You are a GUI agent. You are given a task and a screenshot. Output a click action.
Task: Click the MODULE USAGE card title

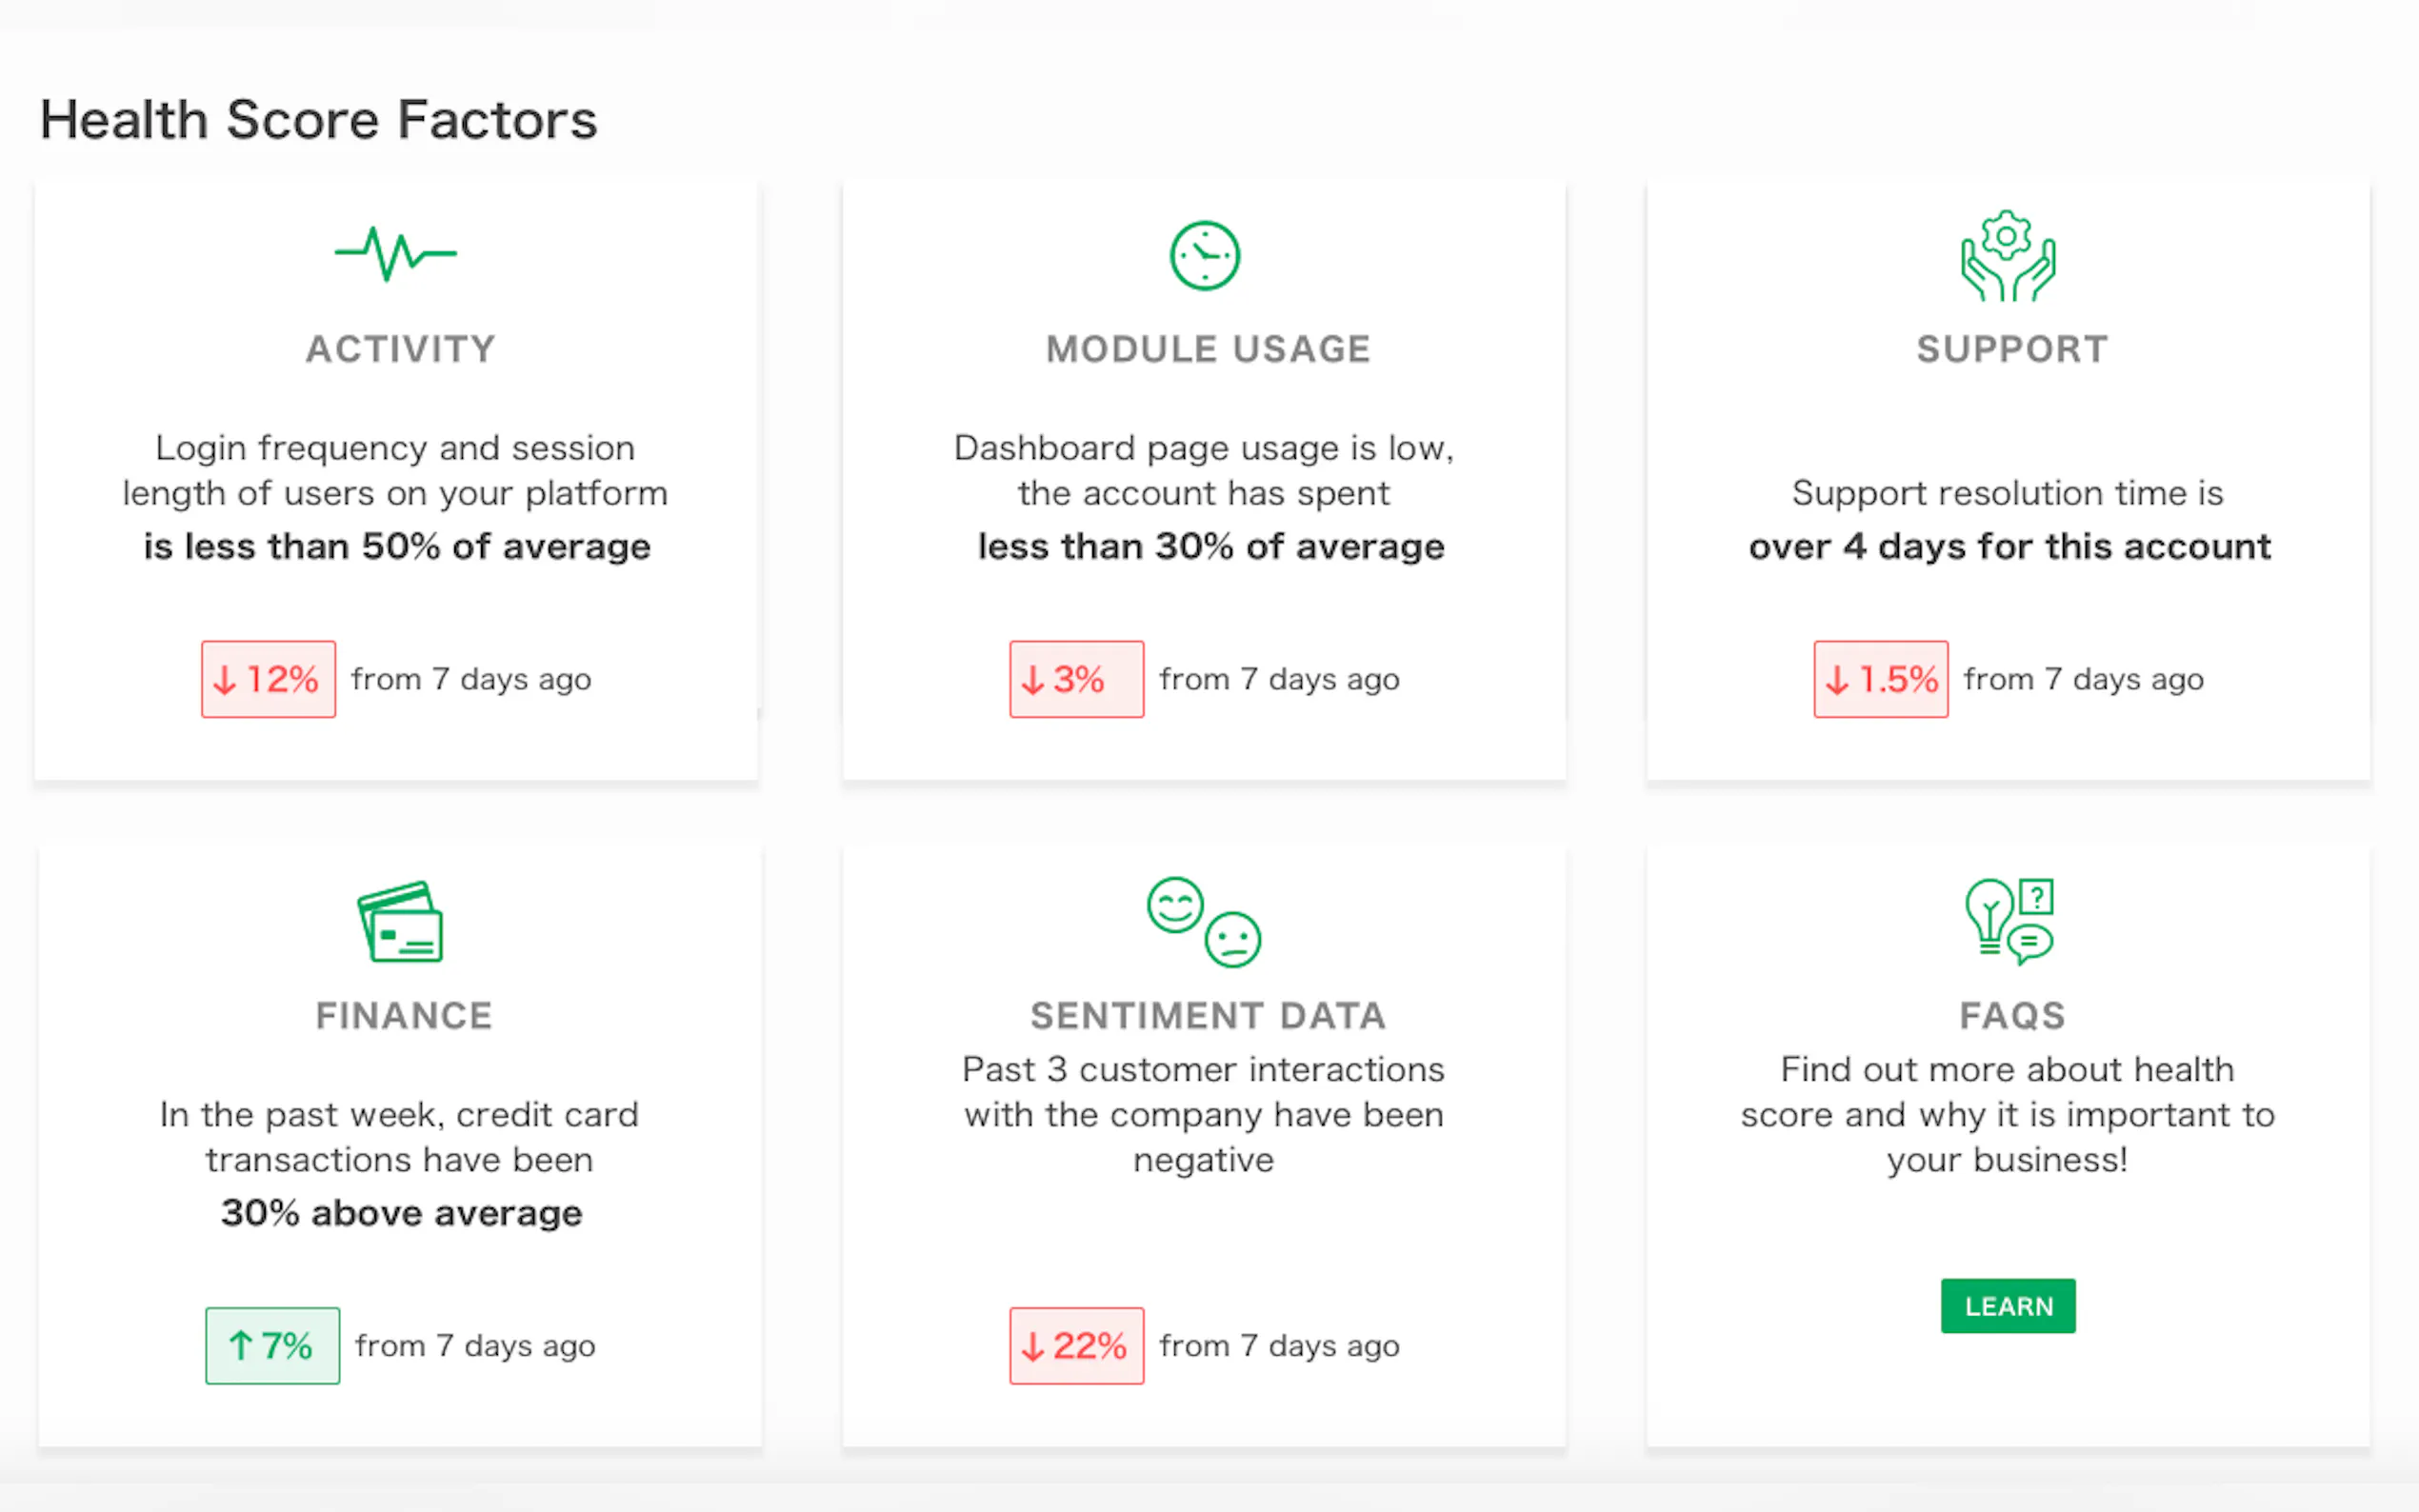coord(1208,349)
